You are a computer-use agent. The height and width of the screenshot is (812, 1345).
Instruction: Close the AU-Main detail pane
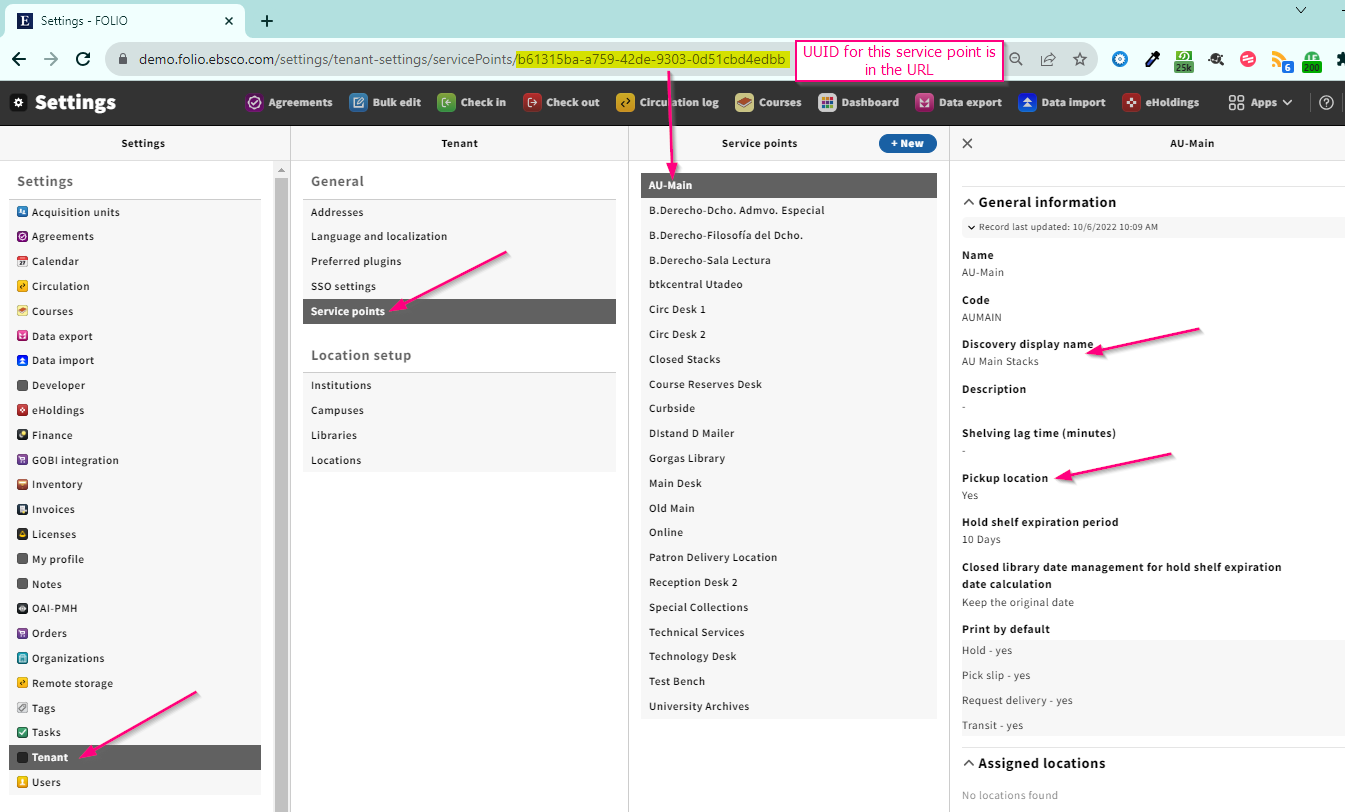tap(967, 143)
